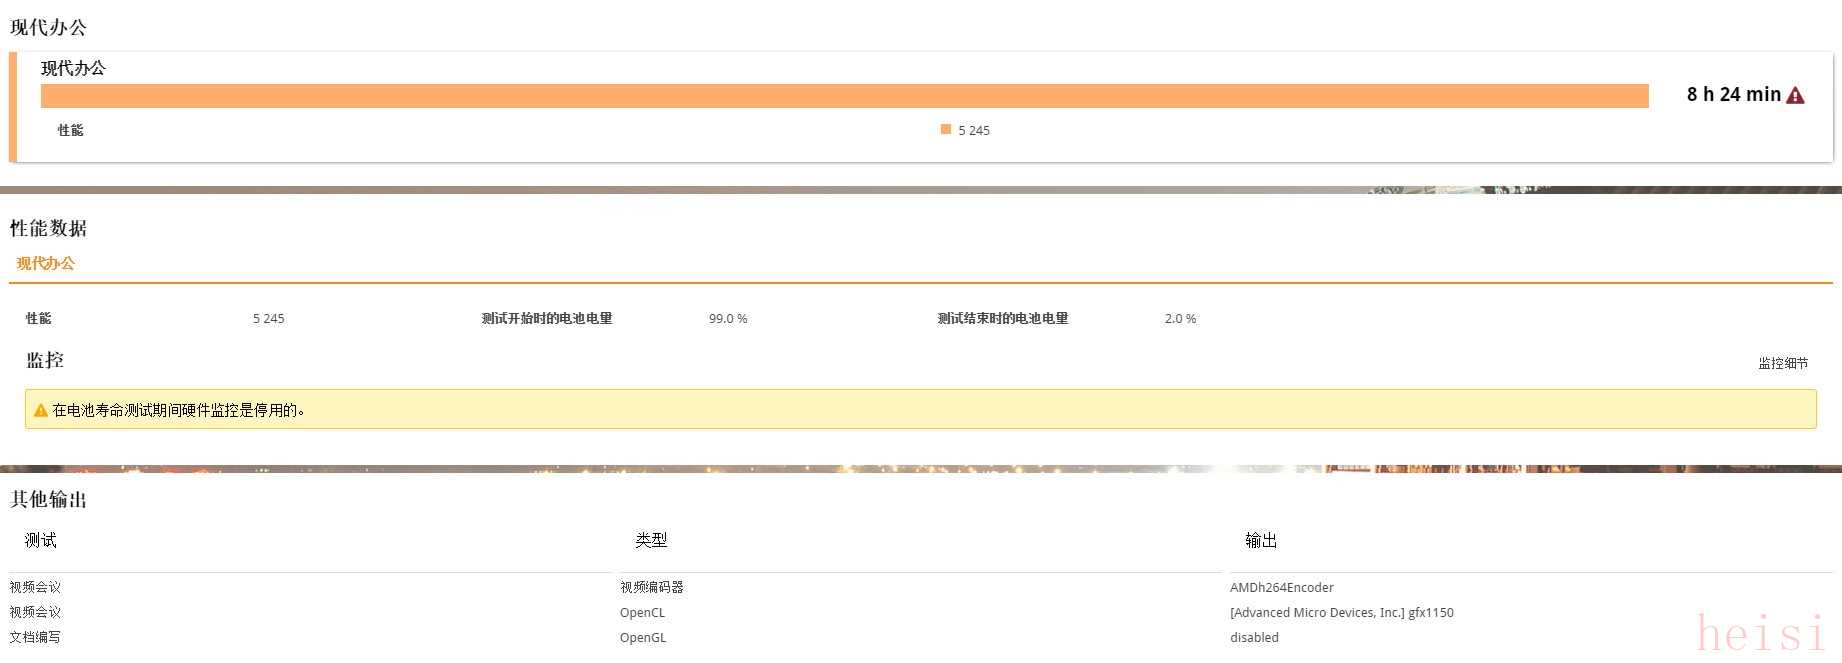Click the orange battery life result bar
The height and width of the screenshot is (663, 1842).
tap(844, 96)
